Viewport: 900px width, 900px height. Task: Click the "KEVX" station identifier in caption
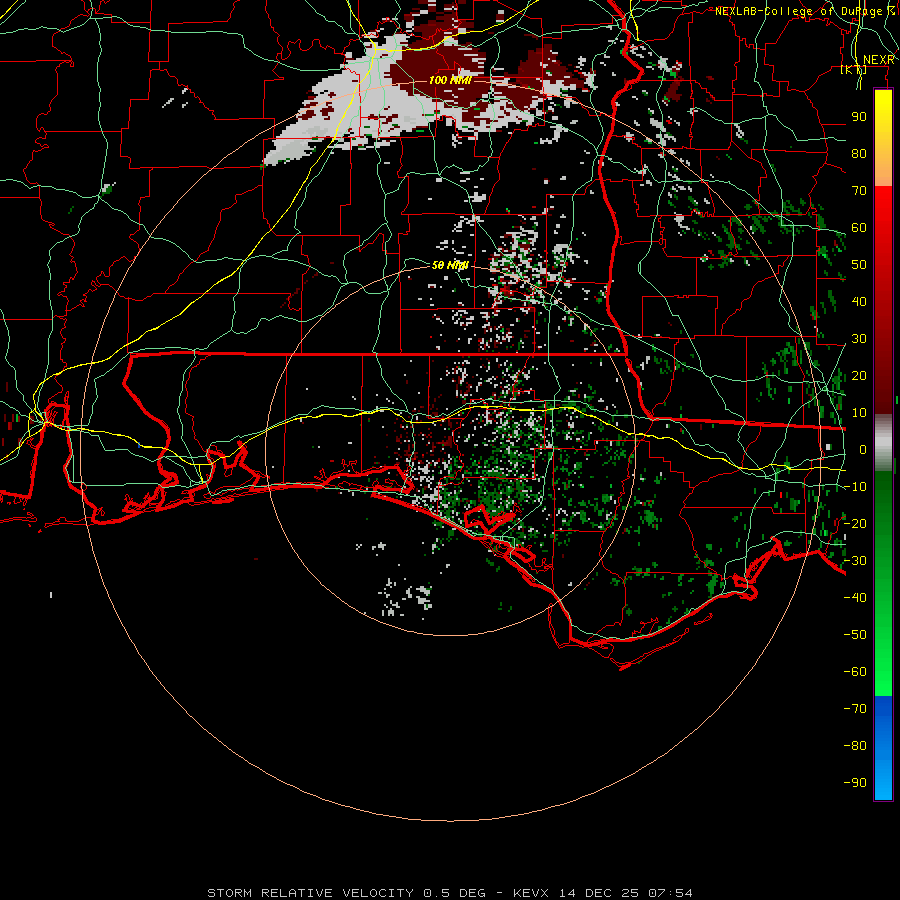[530, 893]
